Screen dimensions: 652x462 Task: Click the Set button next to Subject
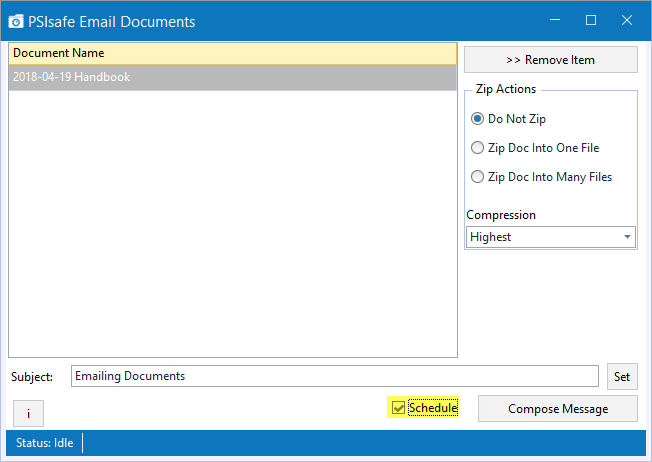[x=622, y=377]
